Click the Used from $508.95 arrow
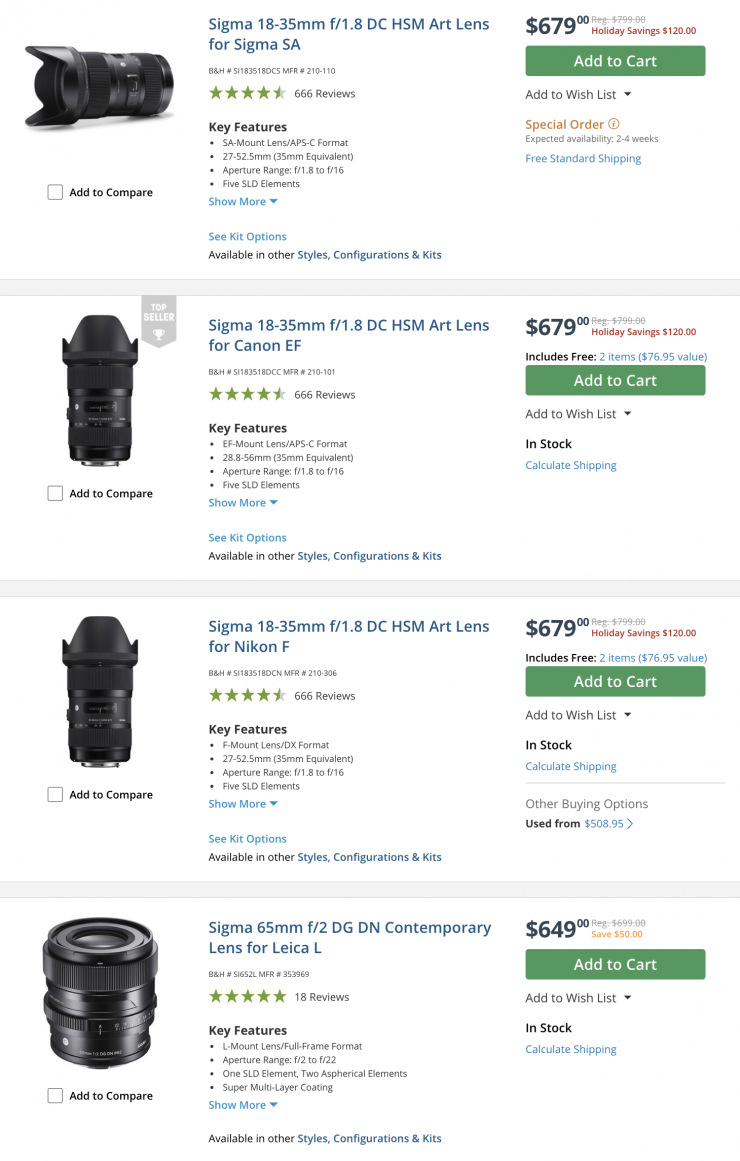 pyautogui.click(x=630, y=824)
